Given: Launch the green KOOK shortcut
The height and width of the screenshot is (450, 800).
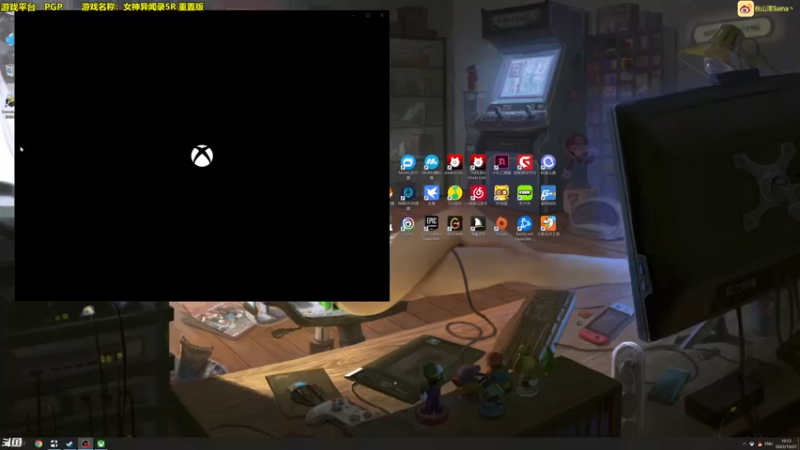Looking at the screenshot, I should (x=524, y=193).
